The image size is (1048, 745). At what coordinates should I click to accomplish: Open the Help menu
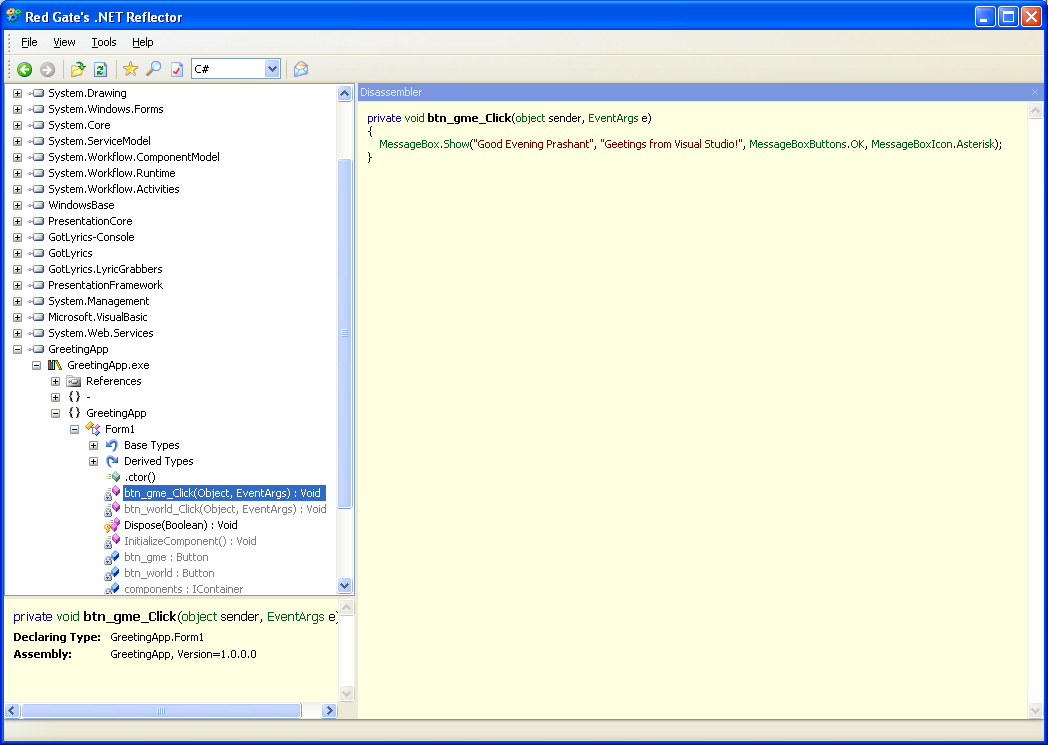[142, 42]
